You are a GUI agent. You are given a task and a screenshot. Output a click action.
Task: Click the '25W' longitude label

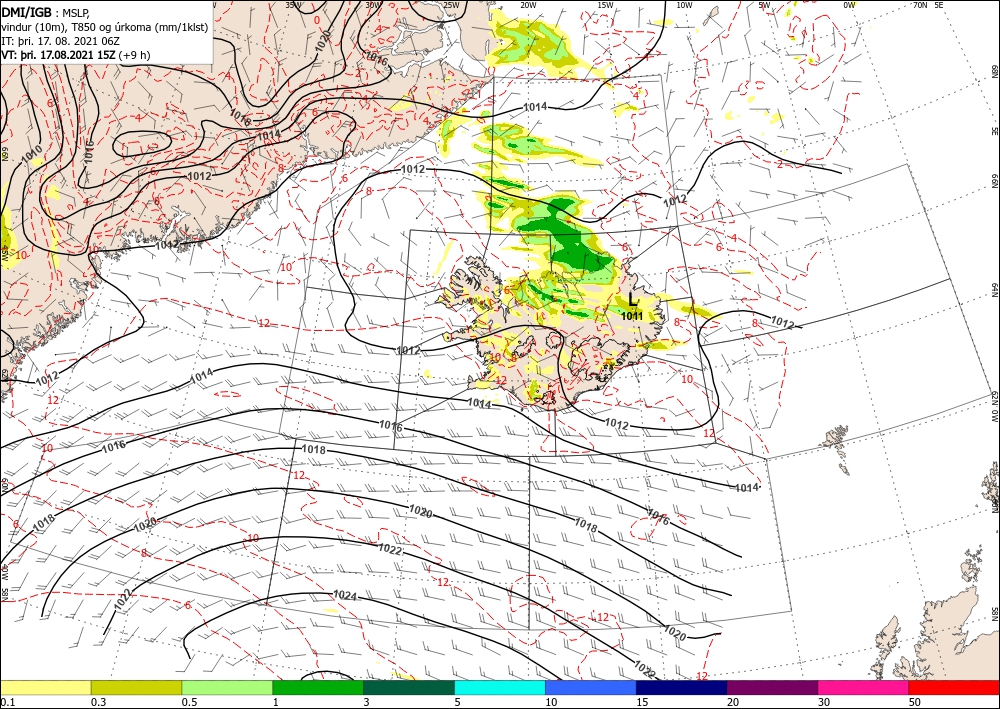(x=451, y=5)
